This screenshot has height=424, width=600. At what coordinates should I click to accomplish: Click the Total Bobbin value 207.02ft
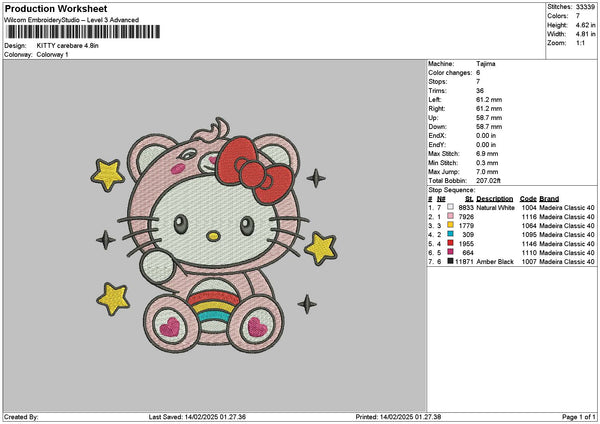(488, 181)
